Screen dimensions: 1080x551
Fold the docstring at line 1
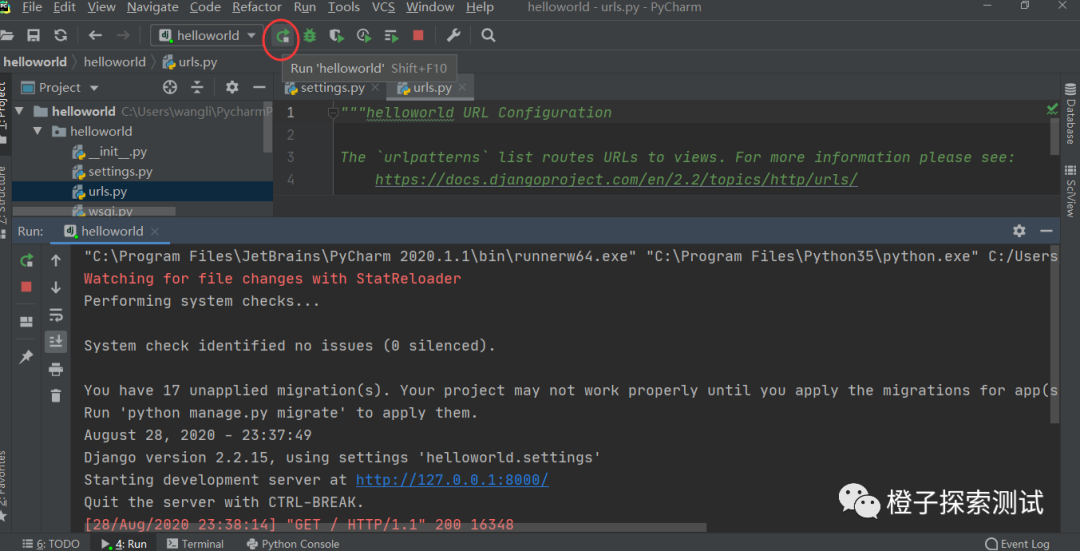(x=333, y=112)
